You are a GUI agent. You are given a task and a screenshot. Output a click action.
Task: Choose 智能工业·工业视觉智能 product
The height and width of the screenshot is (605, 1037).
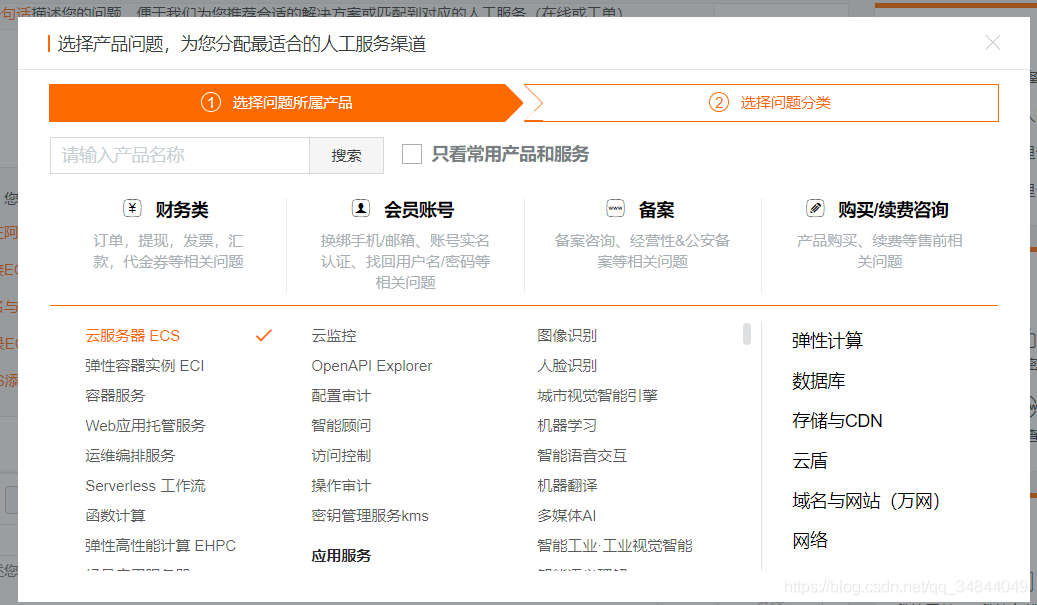(614, 545)
